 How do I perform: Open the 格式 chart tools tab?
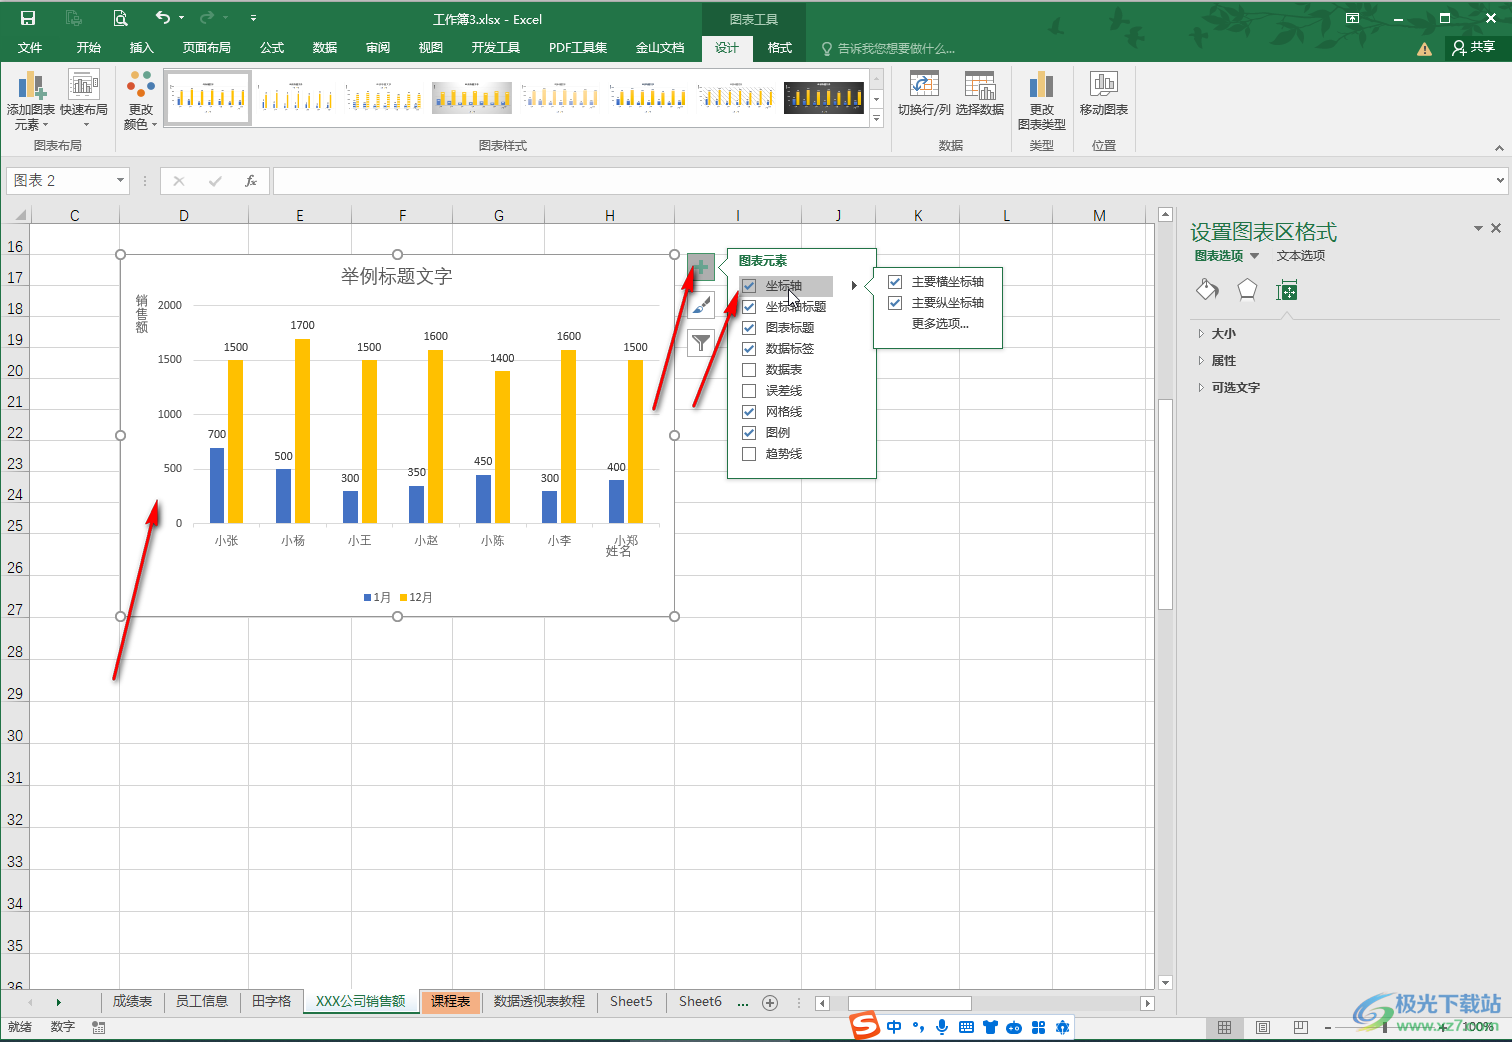click(x=780, y=48)
